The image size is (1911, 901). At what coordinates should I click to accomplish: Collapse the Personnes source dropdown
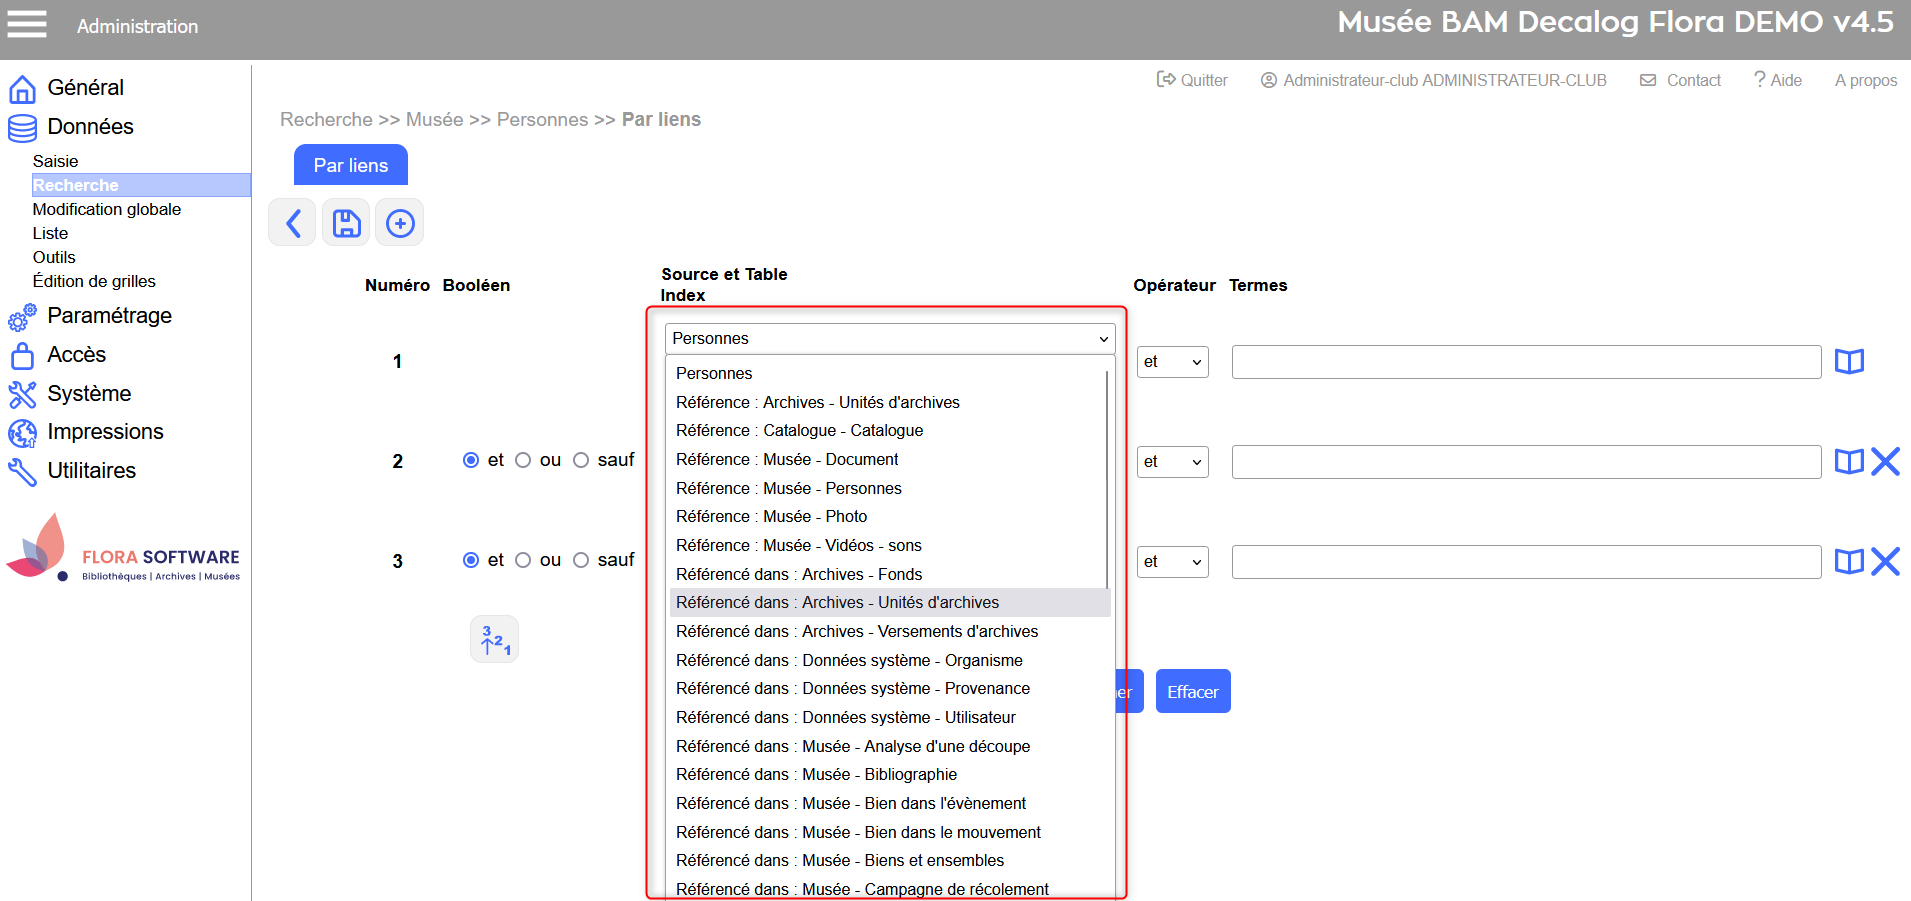(x=890, y=338)
